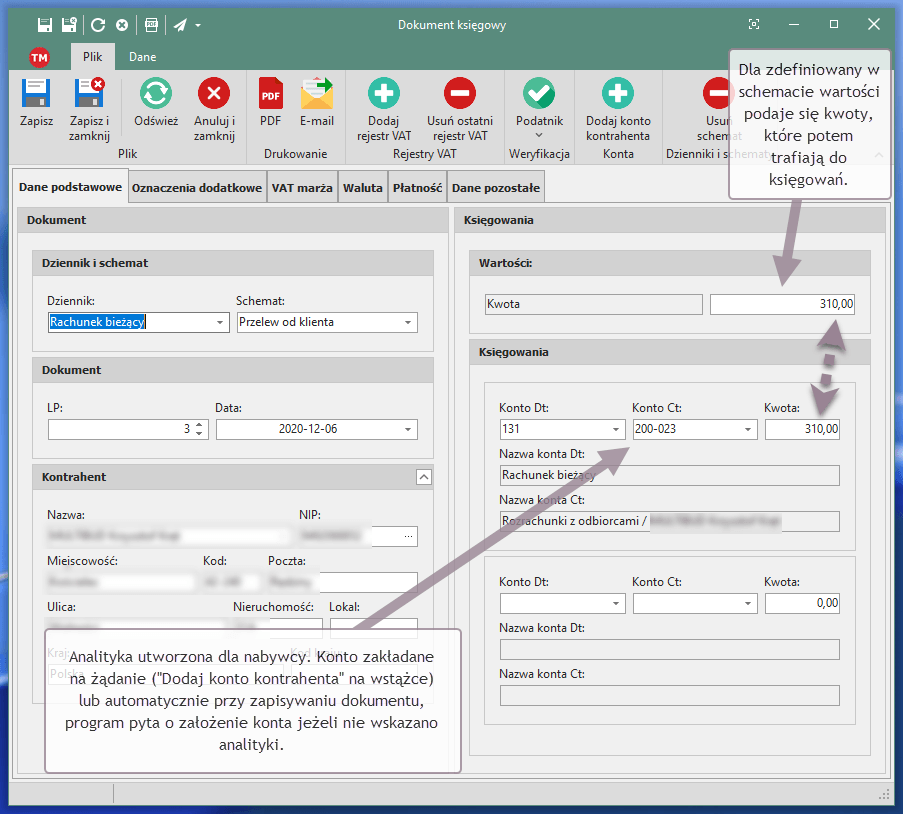The image size is (903, 814).
Task: Click Usuń ostatni rejestr VAT icon
Action: point(460,95)
